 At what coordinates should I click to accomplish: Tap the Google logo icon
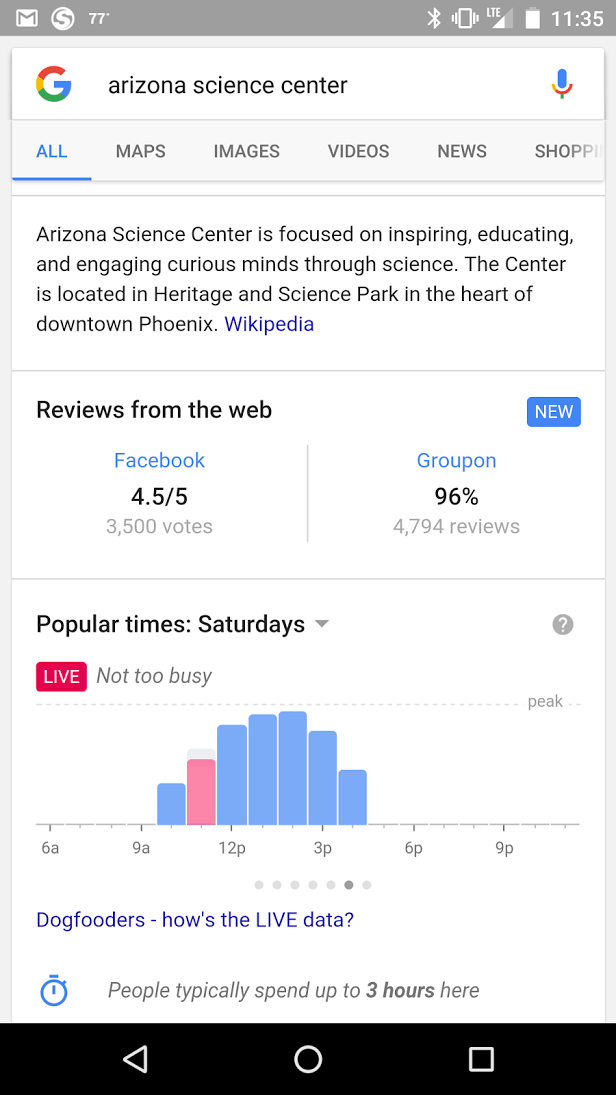pyautogui.click(x=54, y=85)
